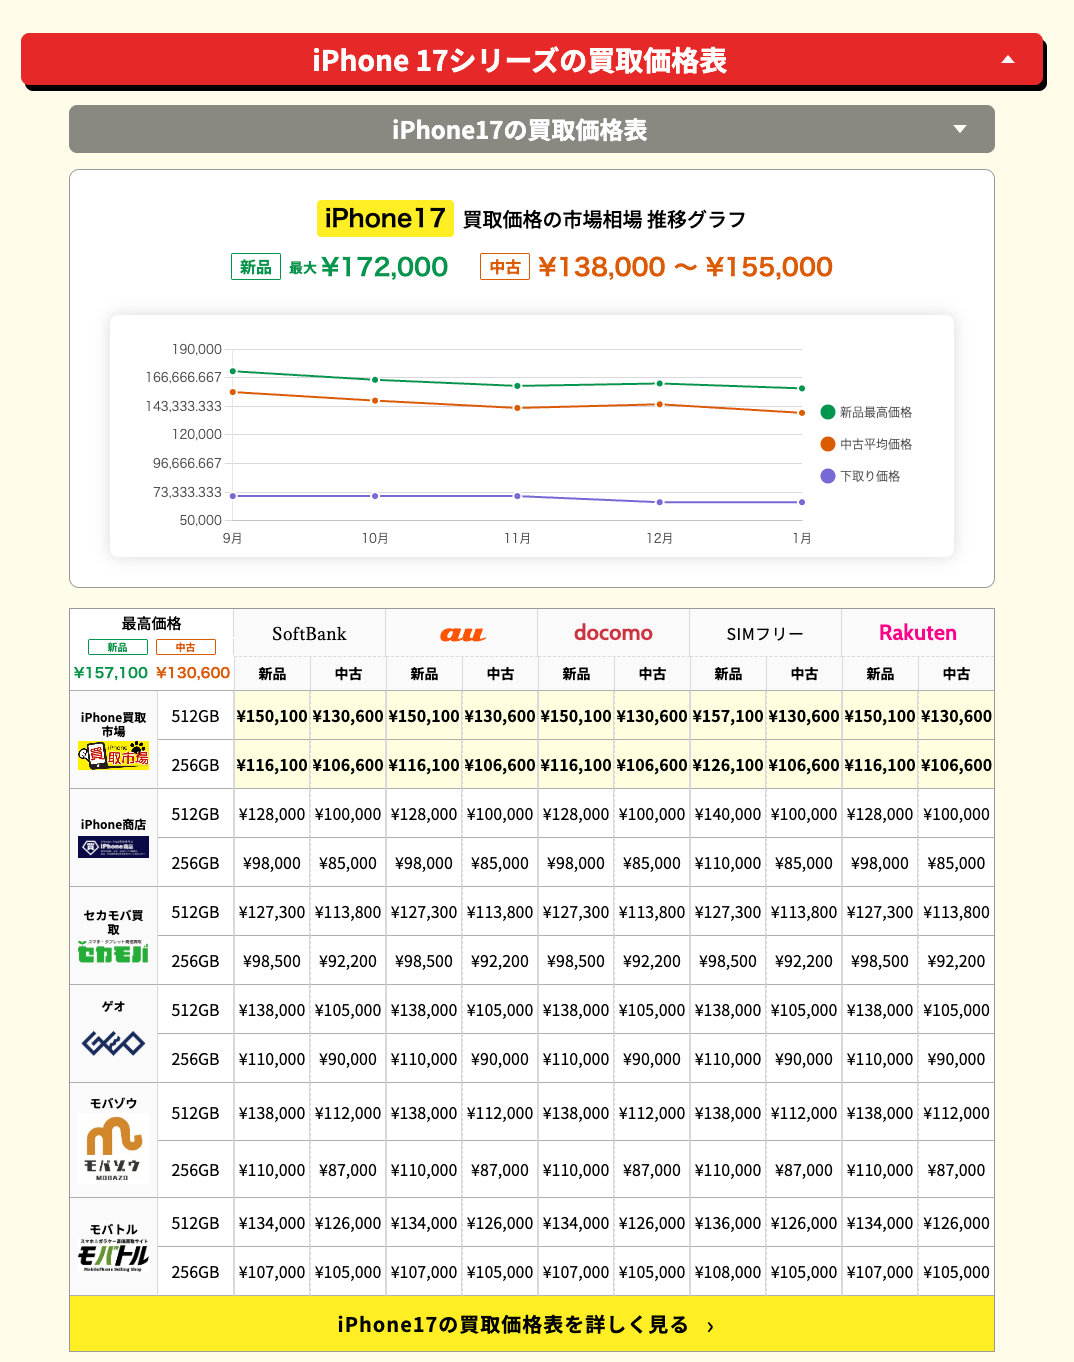The height and width of the screenshot is (1362, 1074).
Task: Click ¥126,100 in iPhone買取市場 256GB row
Action: pos(728,765)
